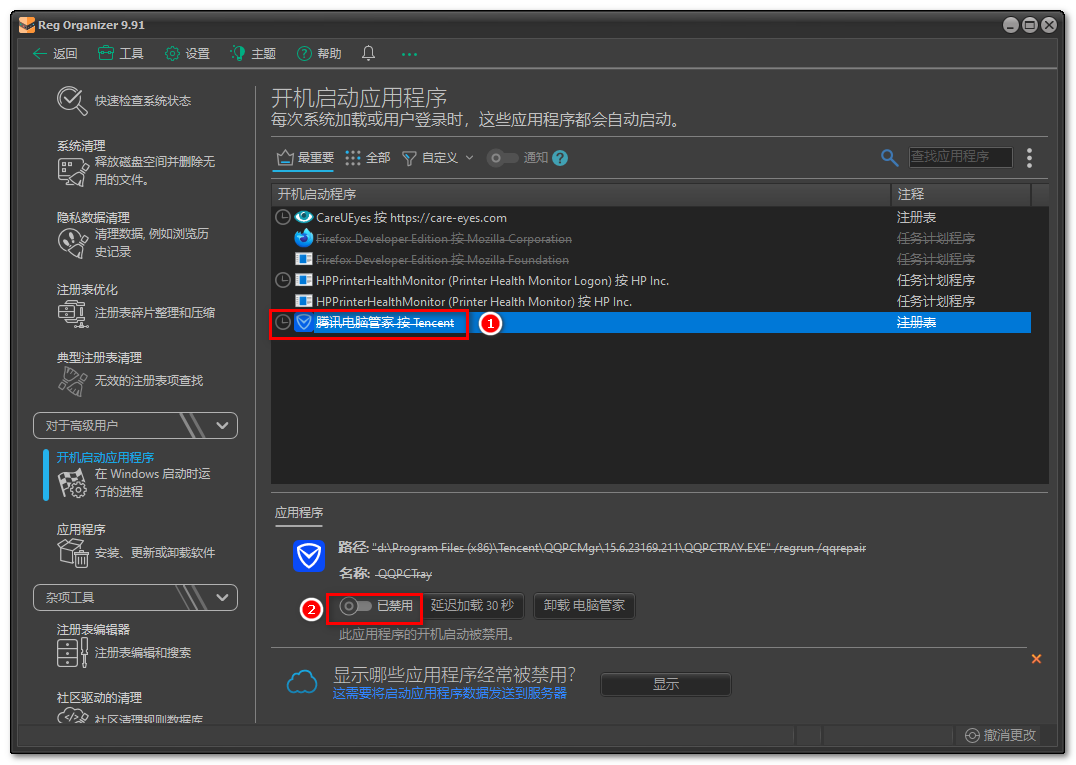This screenshot has width=1076, height=765.
Task: Click the 腾讯电脑管家 shield icon in list
Action: click(303, 322)
